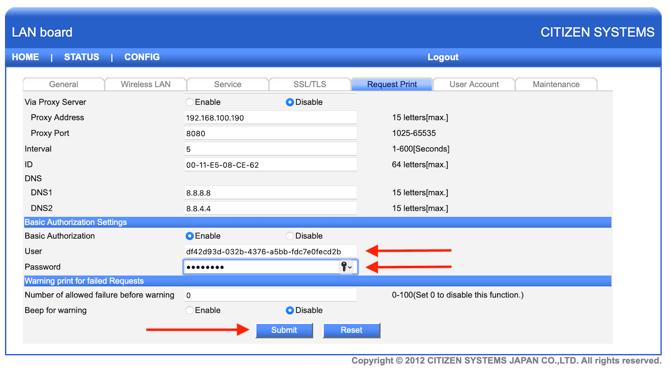The height and width of the screenshot is (370, 670).
Task: Click the CITIZEN SYSTEMS title text
Action: coord(597,32)
